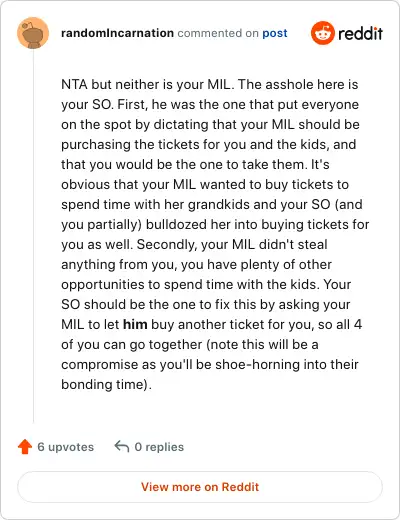Click the "commented on" text
Viewport: 400px width, 520px height.
pyautogui.click(x=218, y=33)
